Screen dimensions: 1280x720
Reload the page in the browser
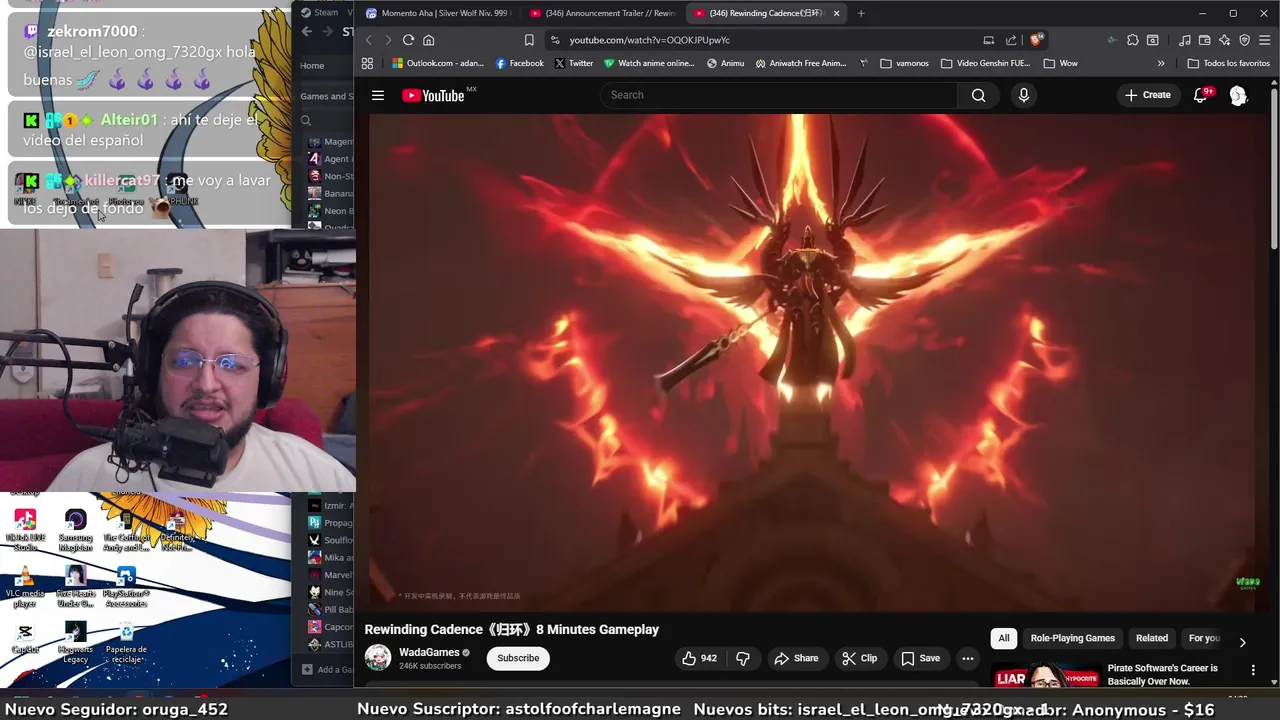click(408, 40)
